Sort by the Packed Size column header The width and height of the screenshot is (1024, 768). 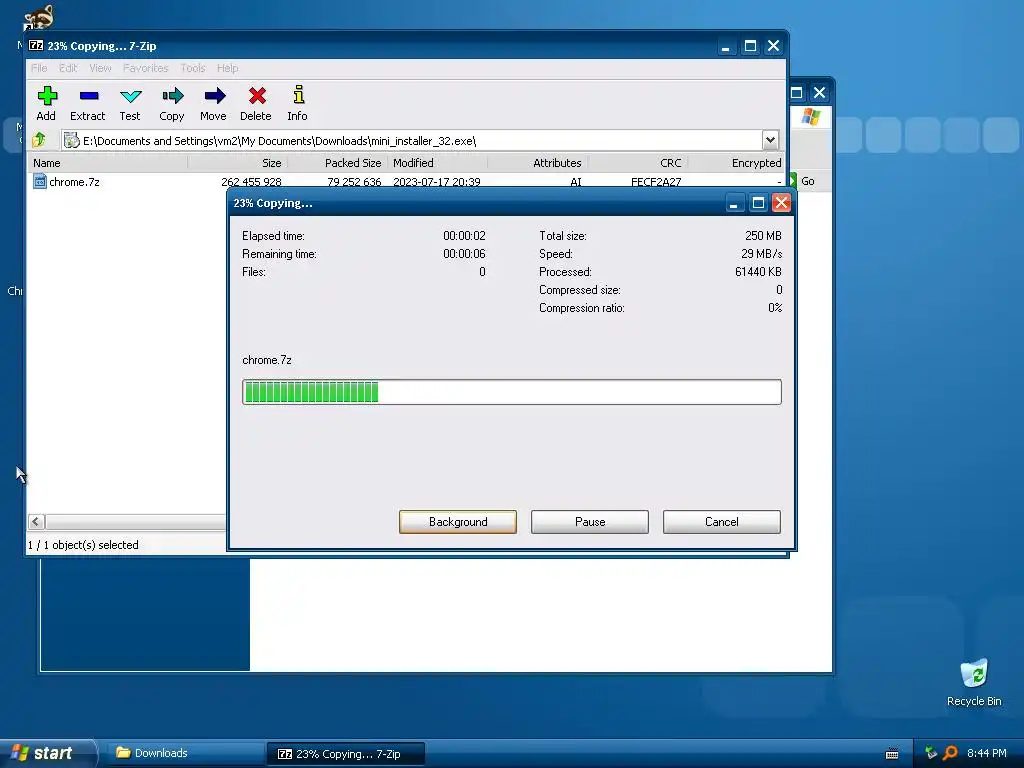pyautogui.click(x=338, y=163)
